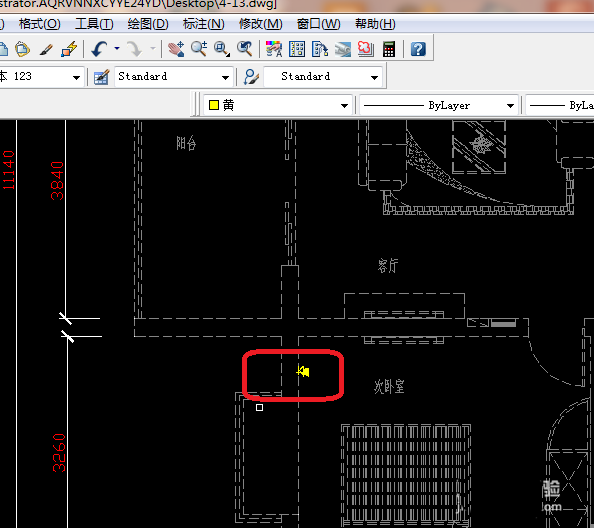Open the Tool Palettes window icon
This screenshot has height=528, width=594.
tap(320, 49)
